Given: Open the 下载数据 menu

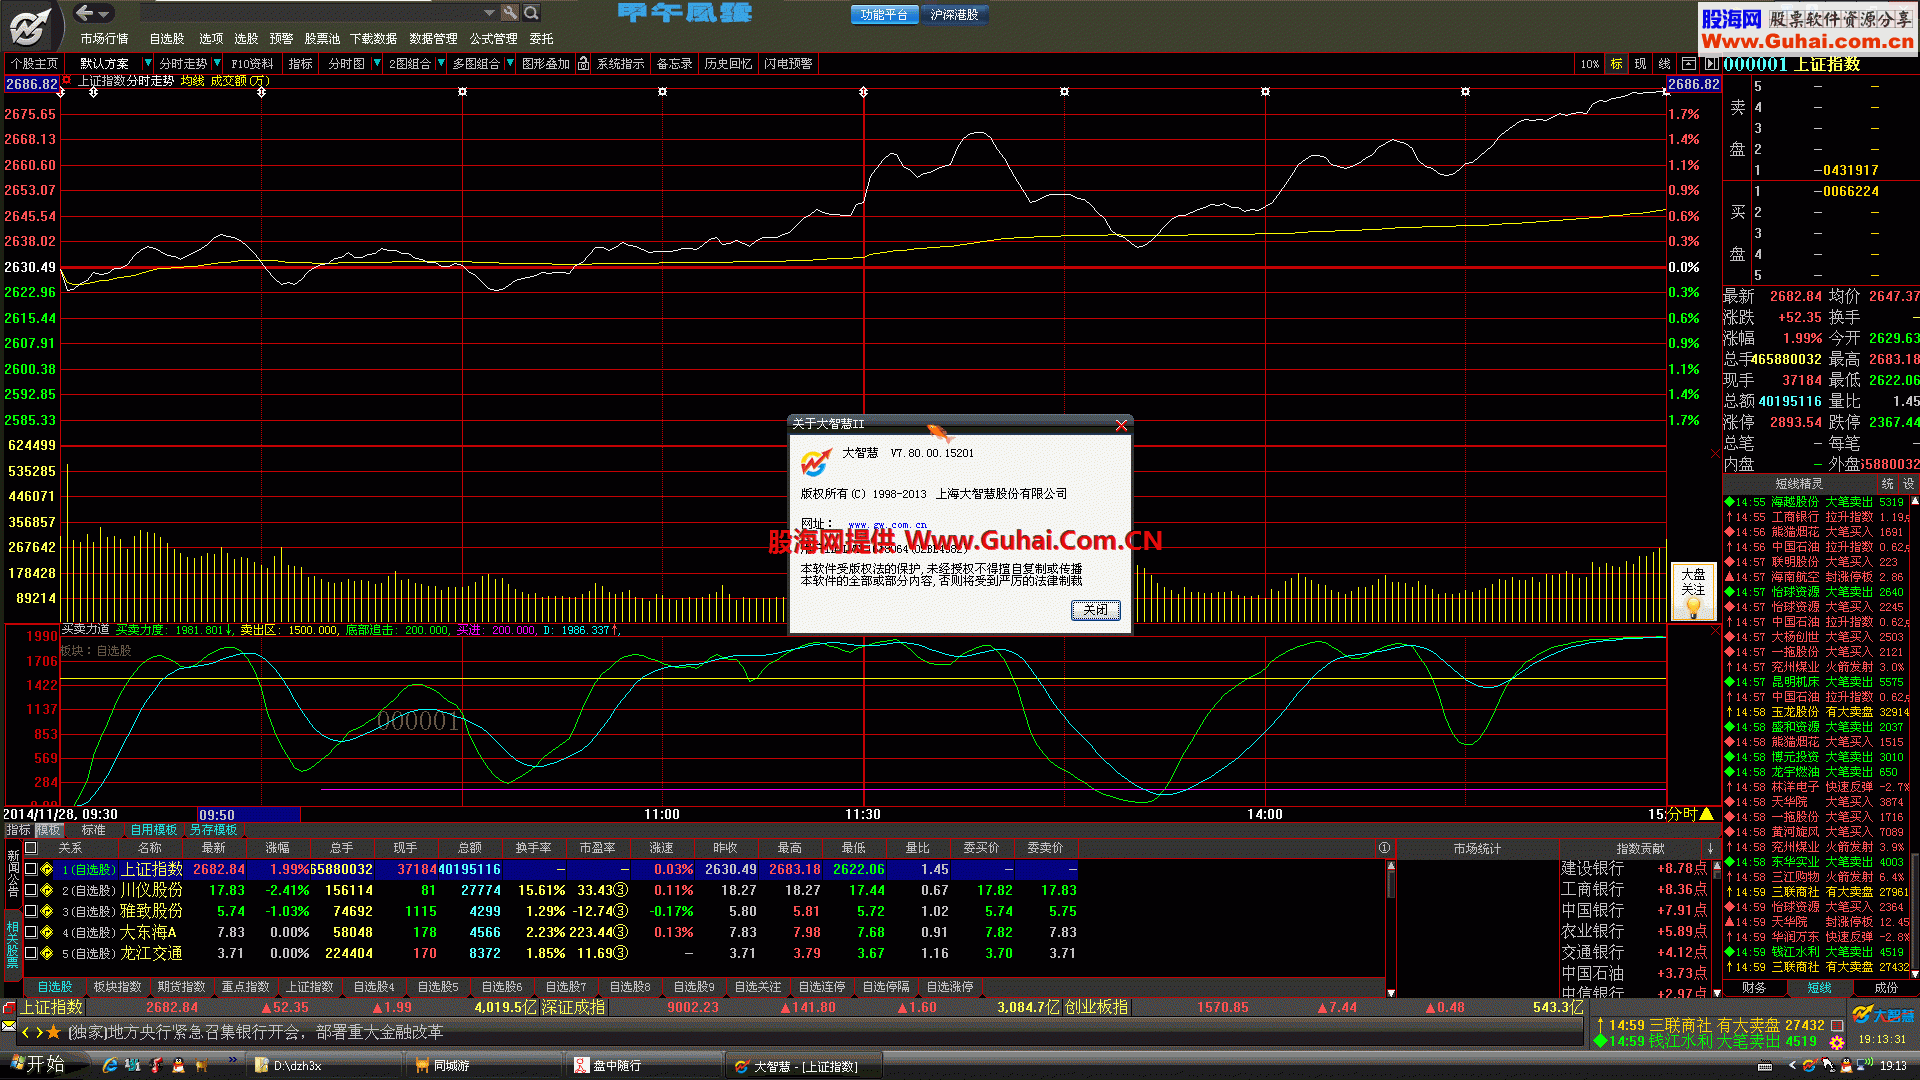Looking at the screenshot, I should 374,39.
